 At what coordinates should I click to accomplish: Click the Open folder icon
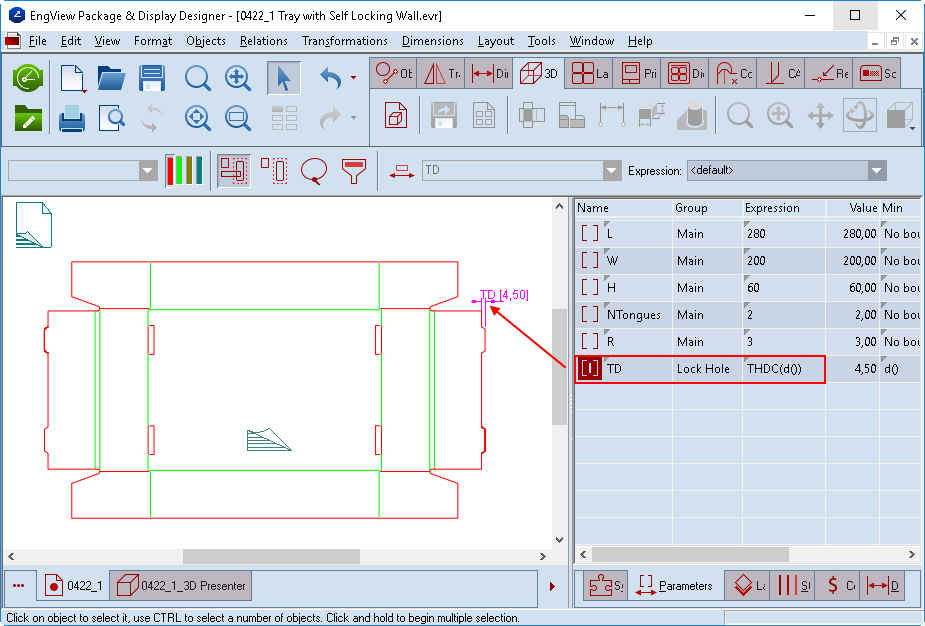pos(111,78)
